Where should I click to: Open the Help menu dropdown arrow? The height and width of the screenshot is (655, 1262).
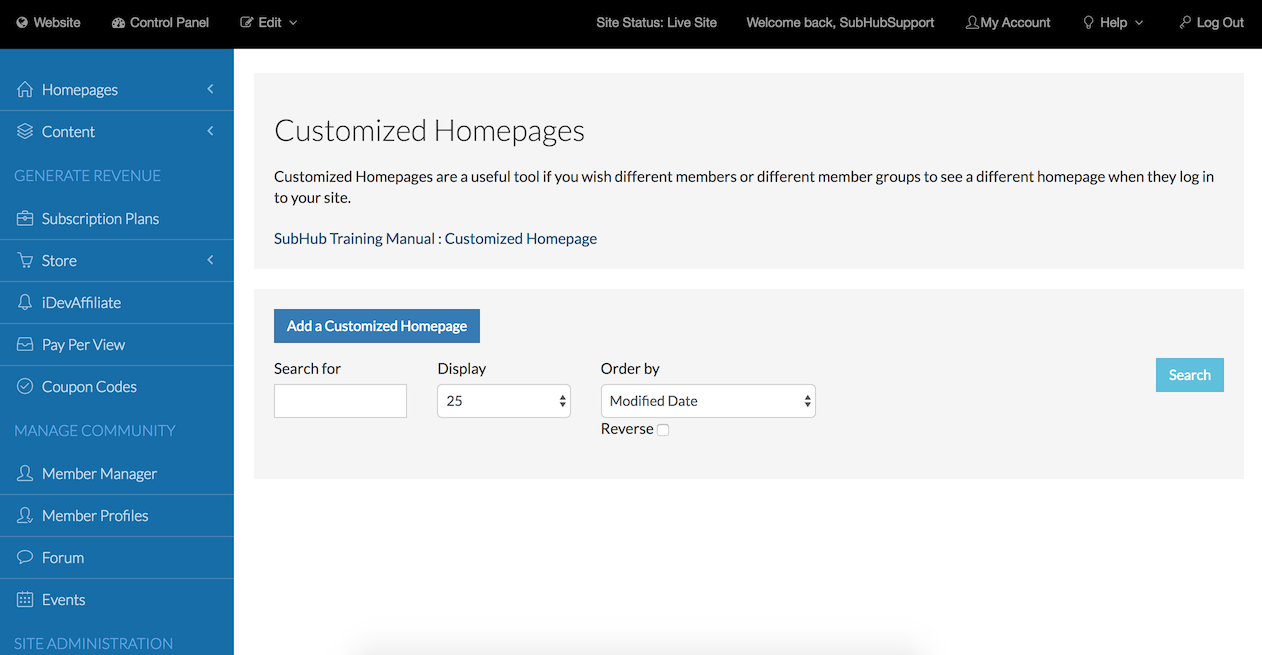point(1139,23)
